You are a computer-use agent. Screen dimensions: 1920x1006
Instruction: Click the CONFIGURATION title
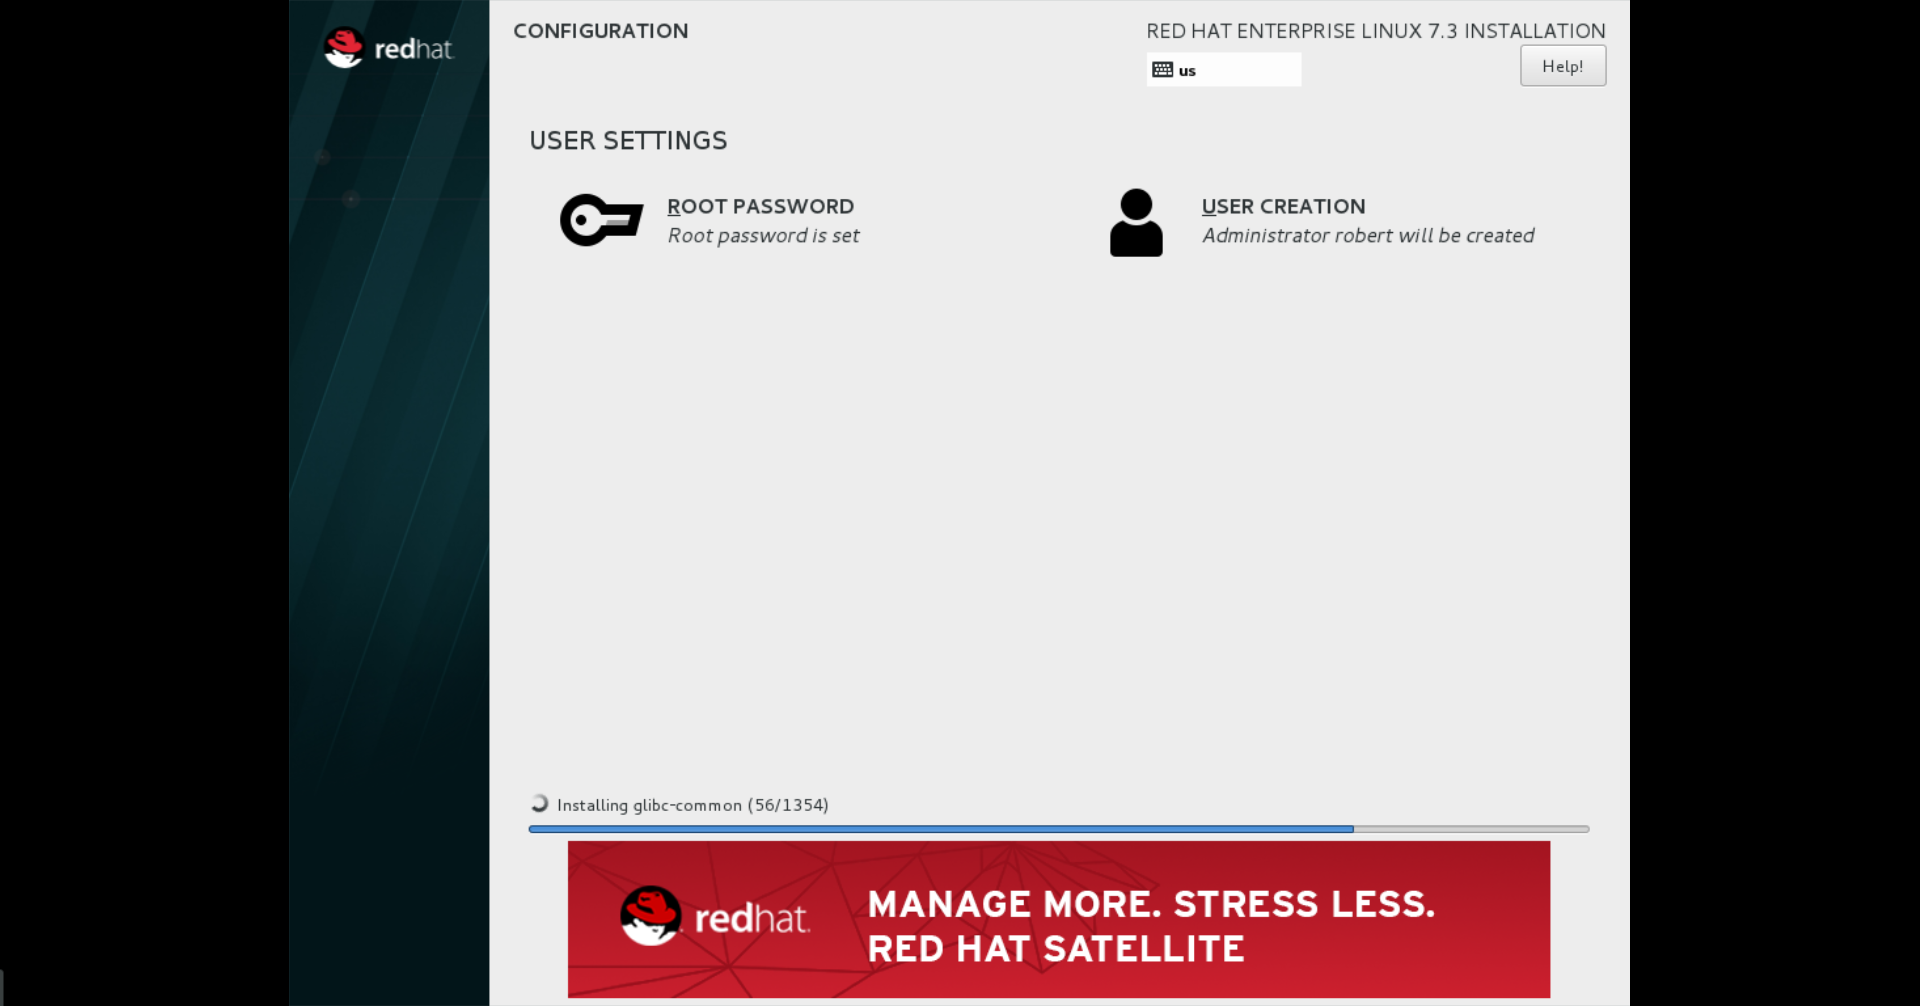[600, 31]
